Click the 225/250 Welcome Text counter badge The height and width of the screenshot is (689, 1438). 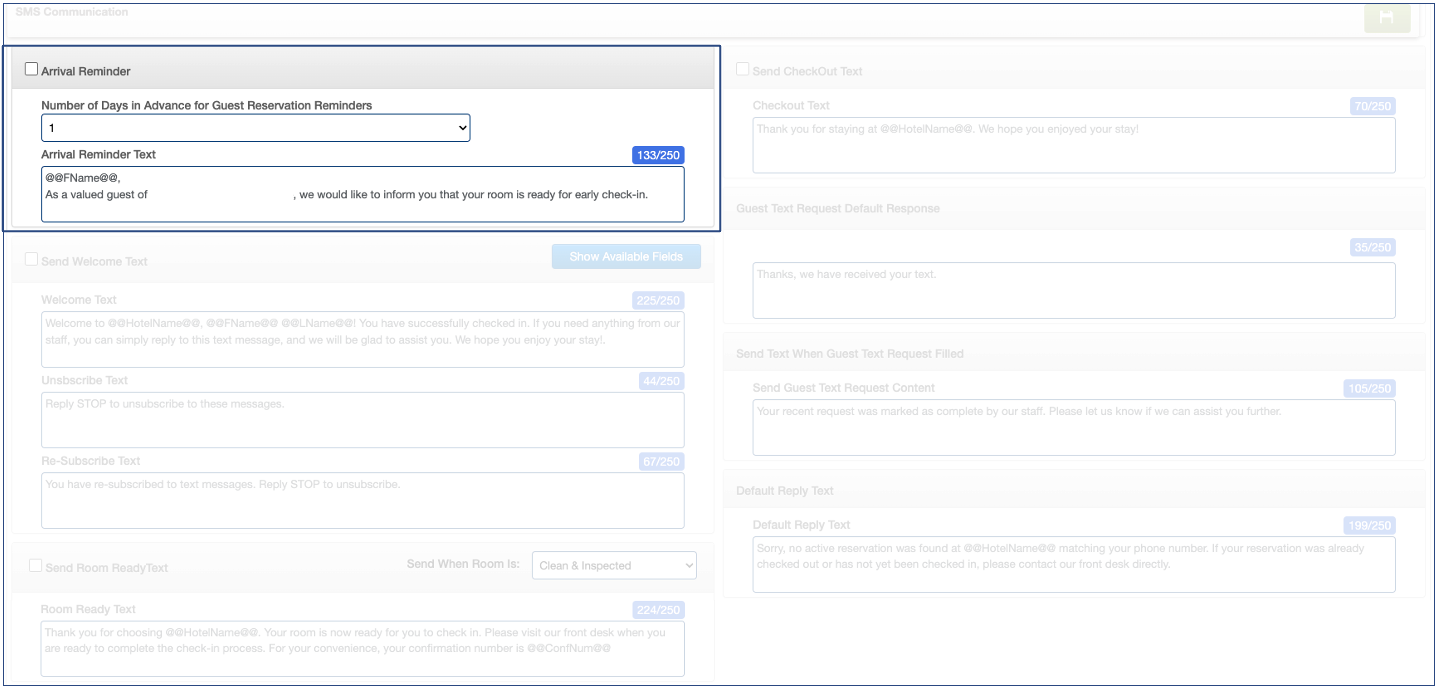[658, 300]
